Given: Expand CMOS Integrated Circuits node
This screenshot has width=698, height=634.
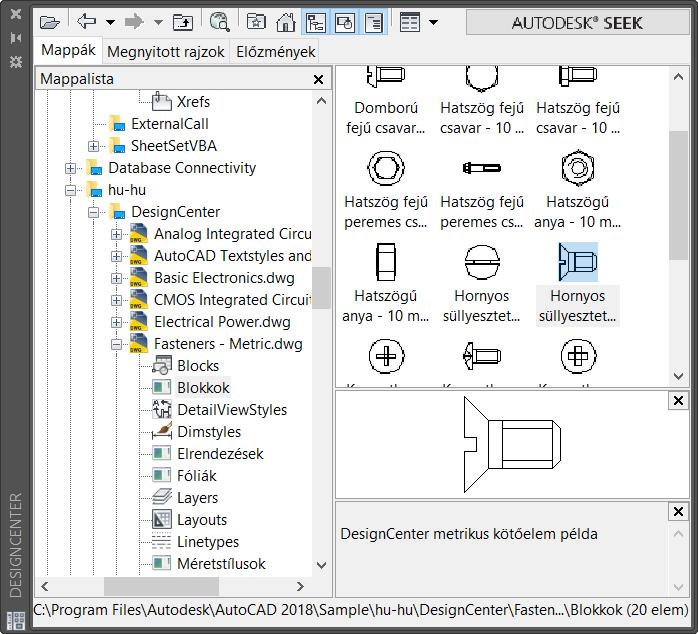Looking at the screenshot, I should pyautogui.click(x=116, y=301).
